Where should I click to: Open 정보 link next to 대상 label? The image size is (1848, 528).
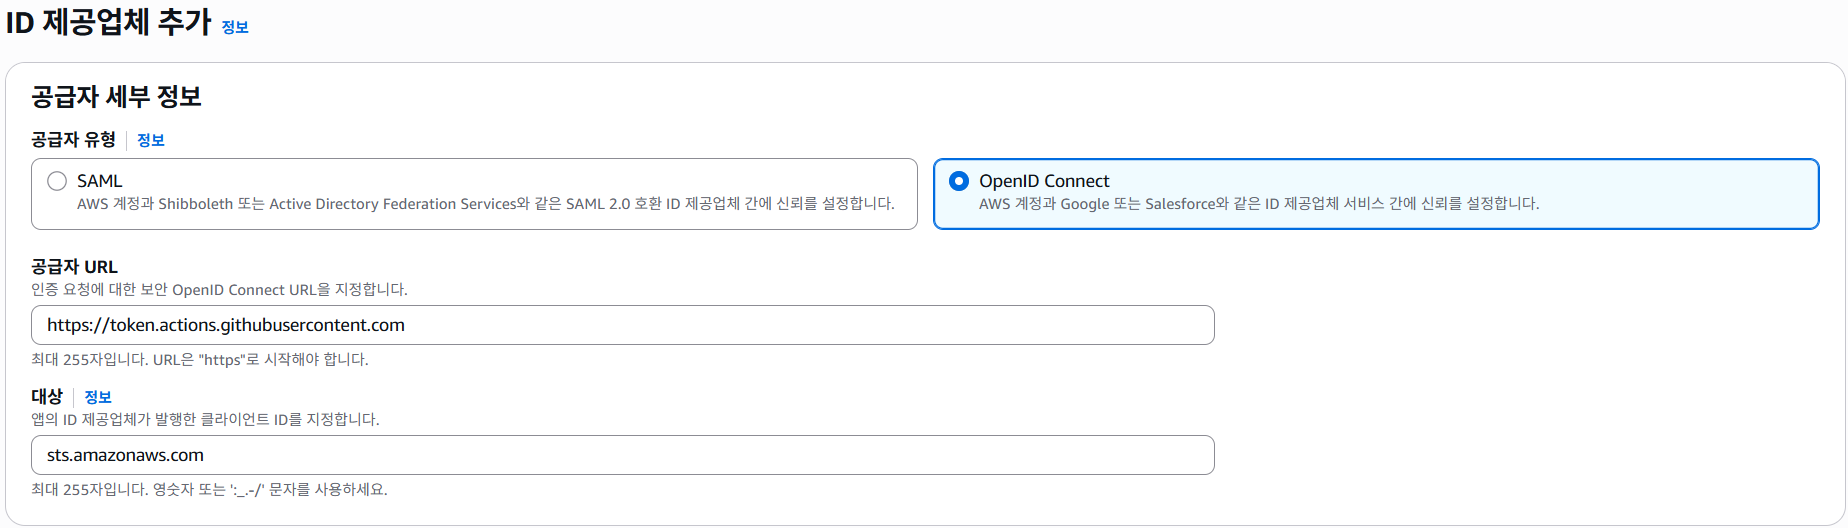(98, 397)
